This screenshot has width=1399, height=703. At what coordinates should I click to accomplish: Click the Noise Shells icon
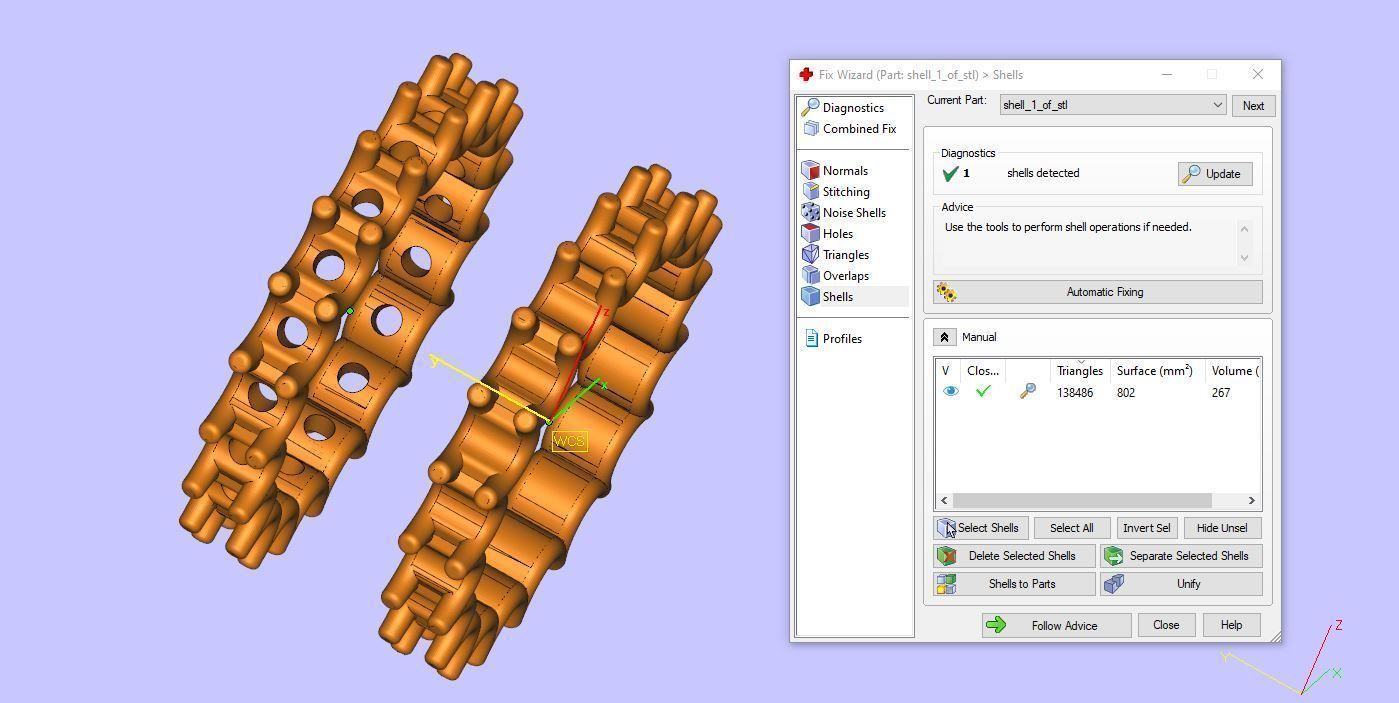(x=811, y=212)
